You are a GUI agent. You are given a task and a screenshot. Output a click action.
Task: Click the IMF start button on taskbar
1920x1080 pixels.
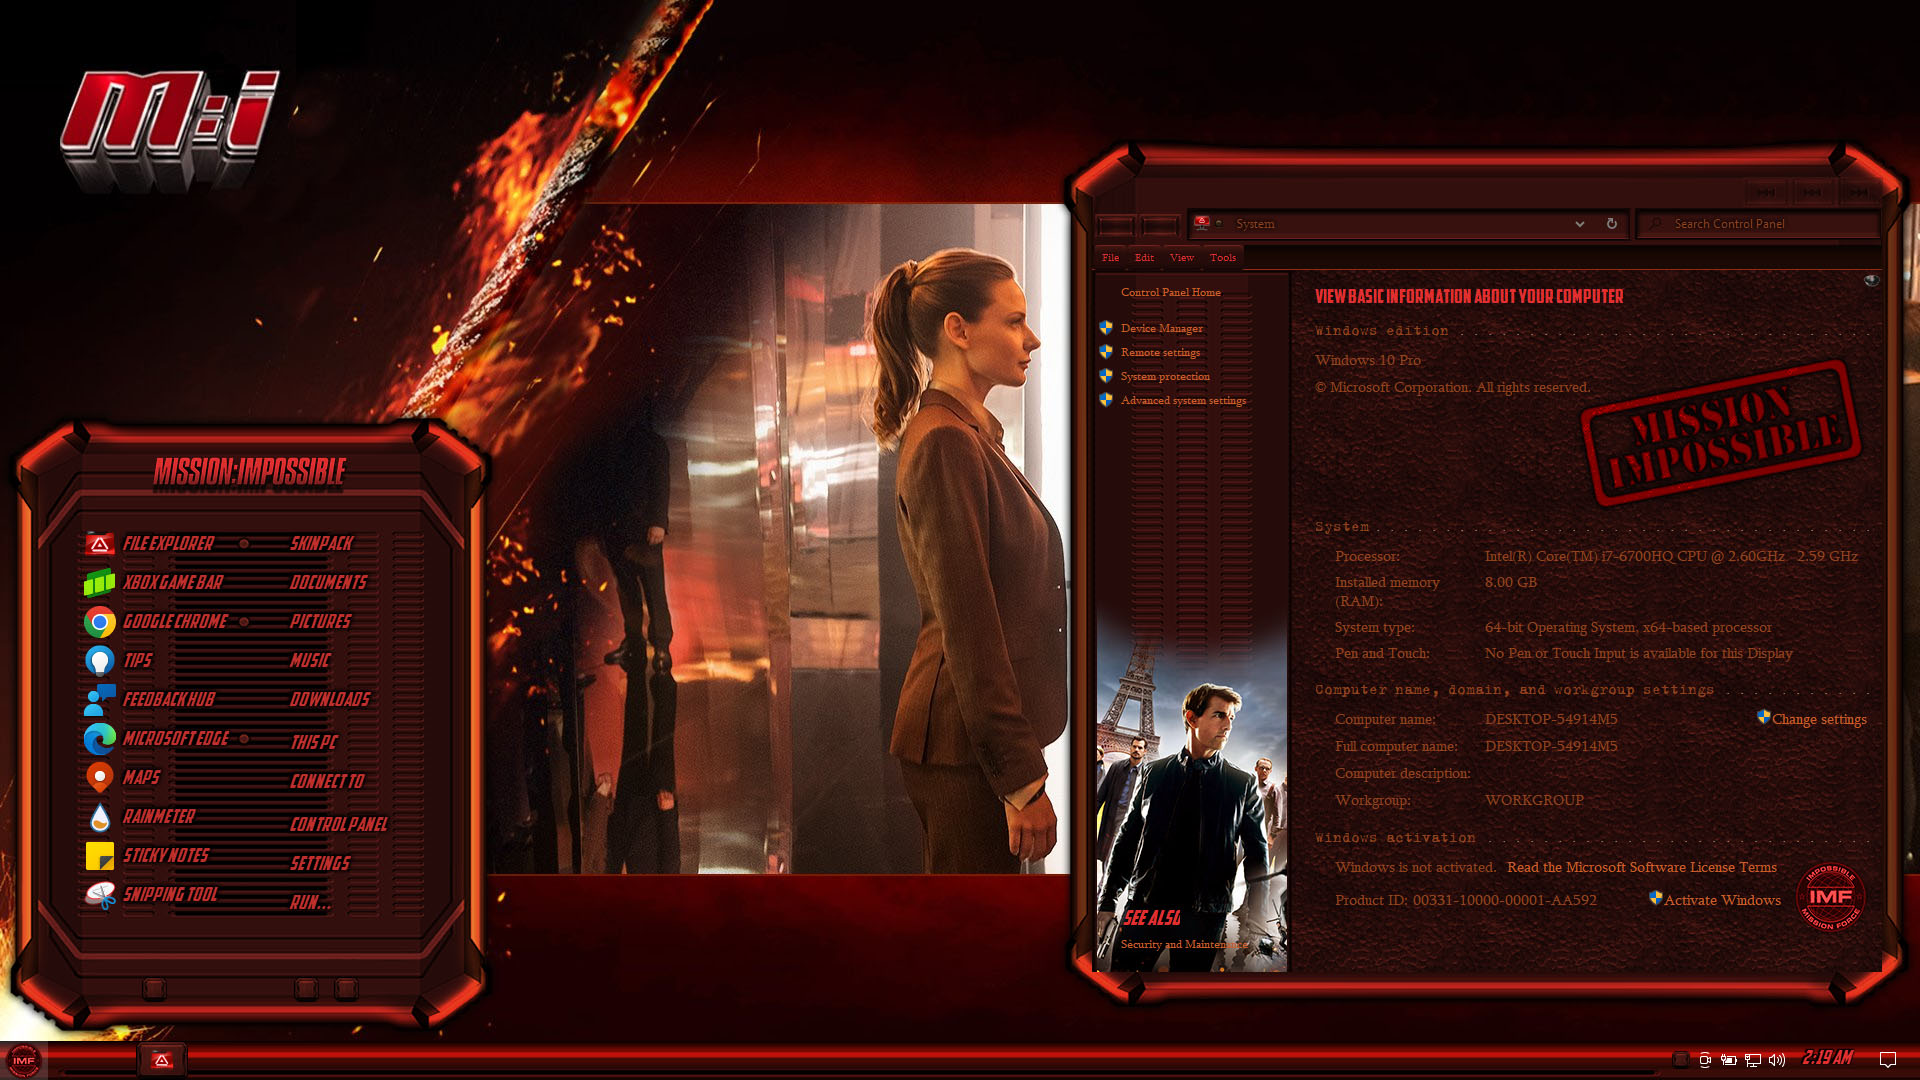click(24, 1060)
